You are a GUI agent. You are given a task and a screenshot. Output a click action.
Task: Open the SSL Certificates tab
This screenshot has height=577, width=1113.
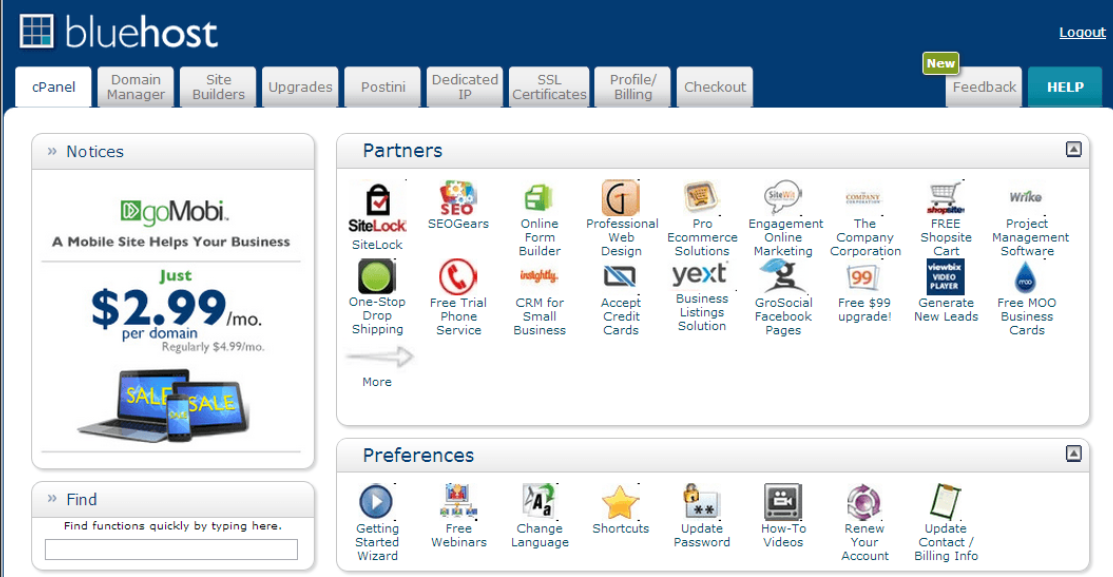[x=548, y=87]
